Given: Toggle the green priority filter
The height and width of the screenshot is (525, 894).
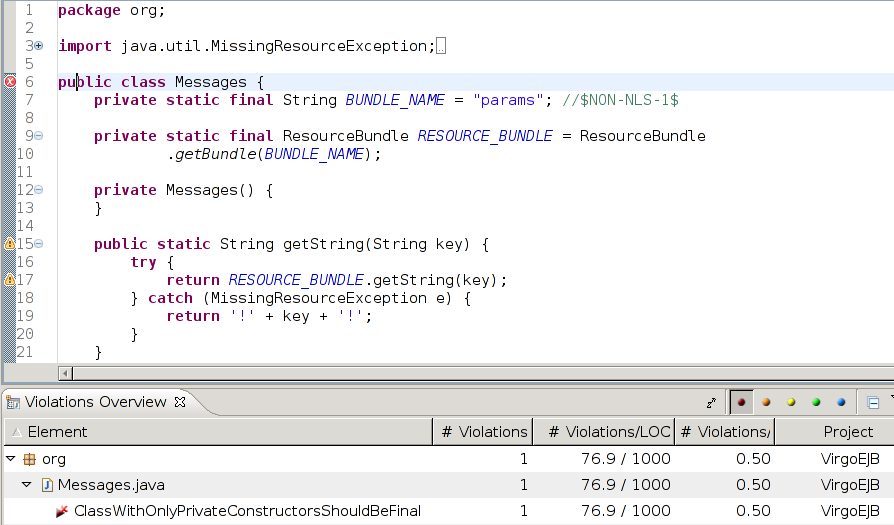Looking at the screenshot, I should point(816,403).
